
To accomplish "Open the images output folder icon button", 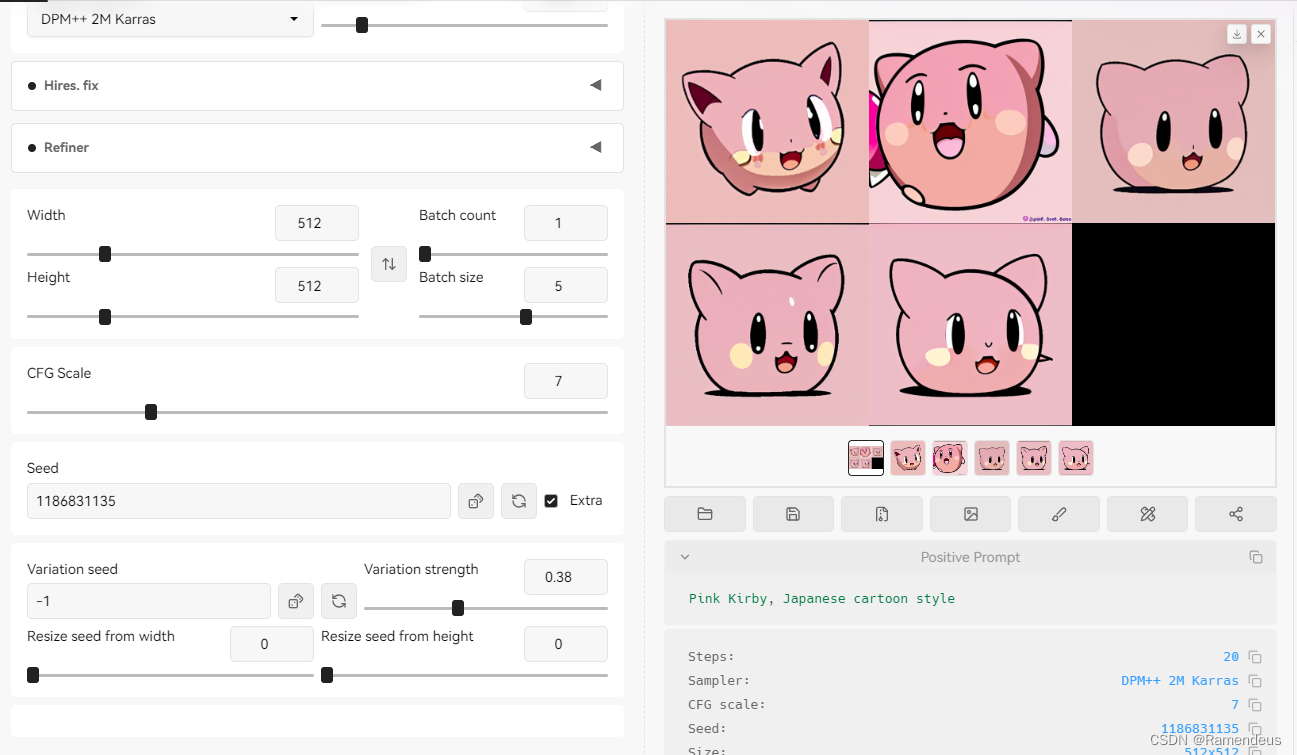I will 705,514.
